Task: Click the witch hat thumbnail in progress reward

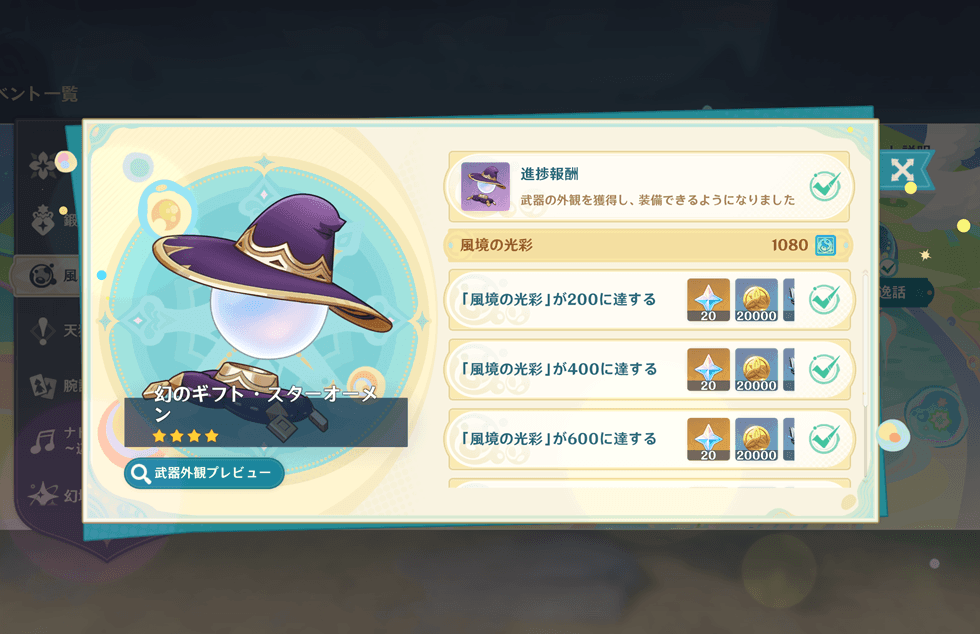Action: point(485,186)
